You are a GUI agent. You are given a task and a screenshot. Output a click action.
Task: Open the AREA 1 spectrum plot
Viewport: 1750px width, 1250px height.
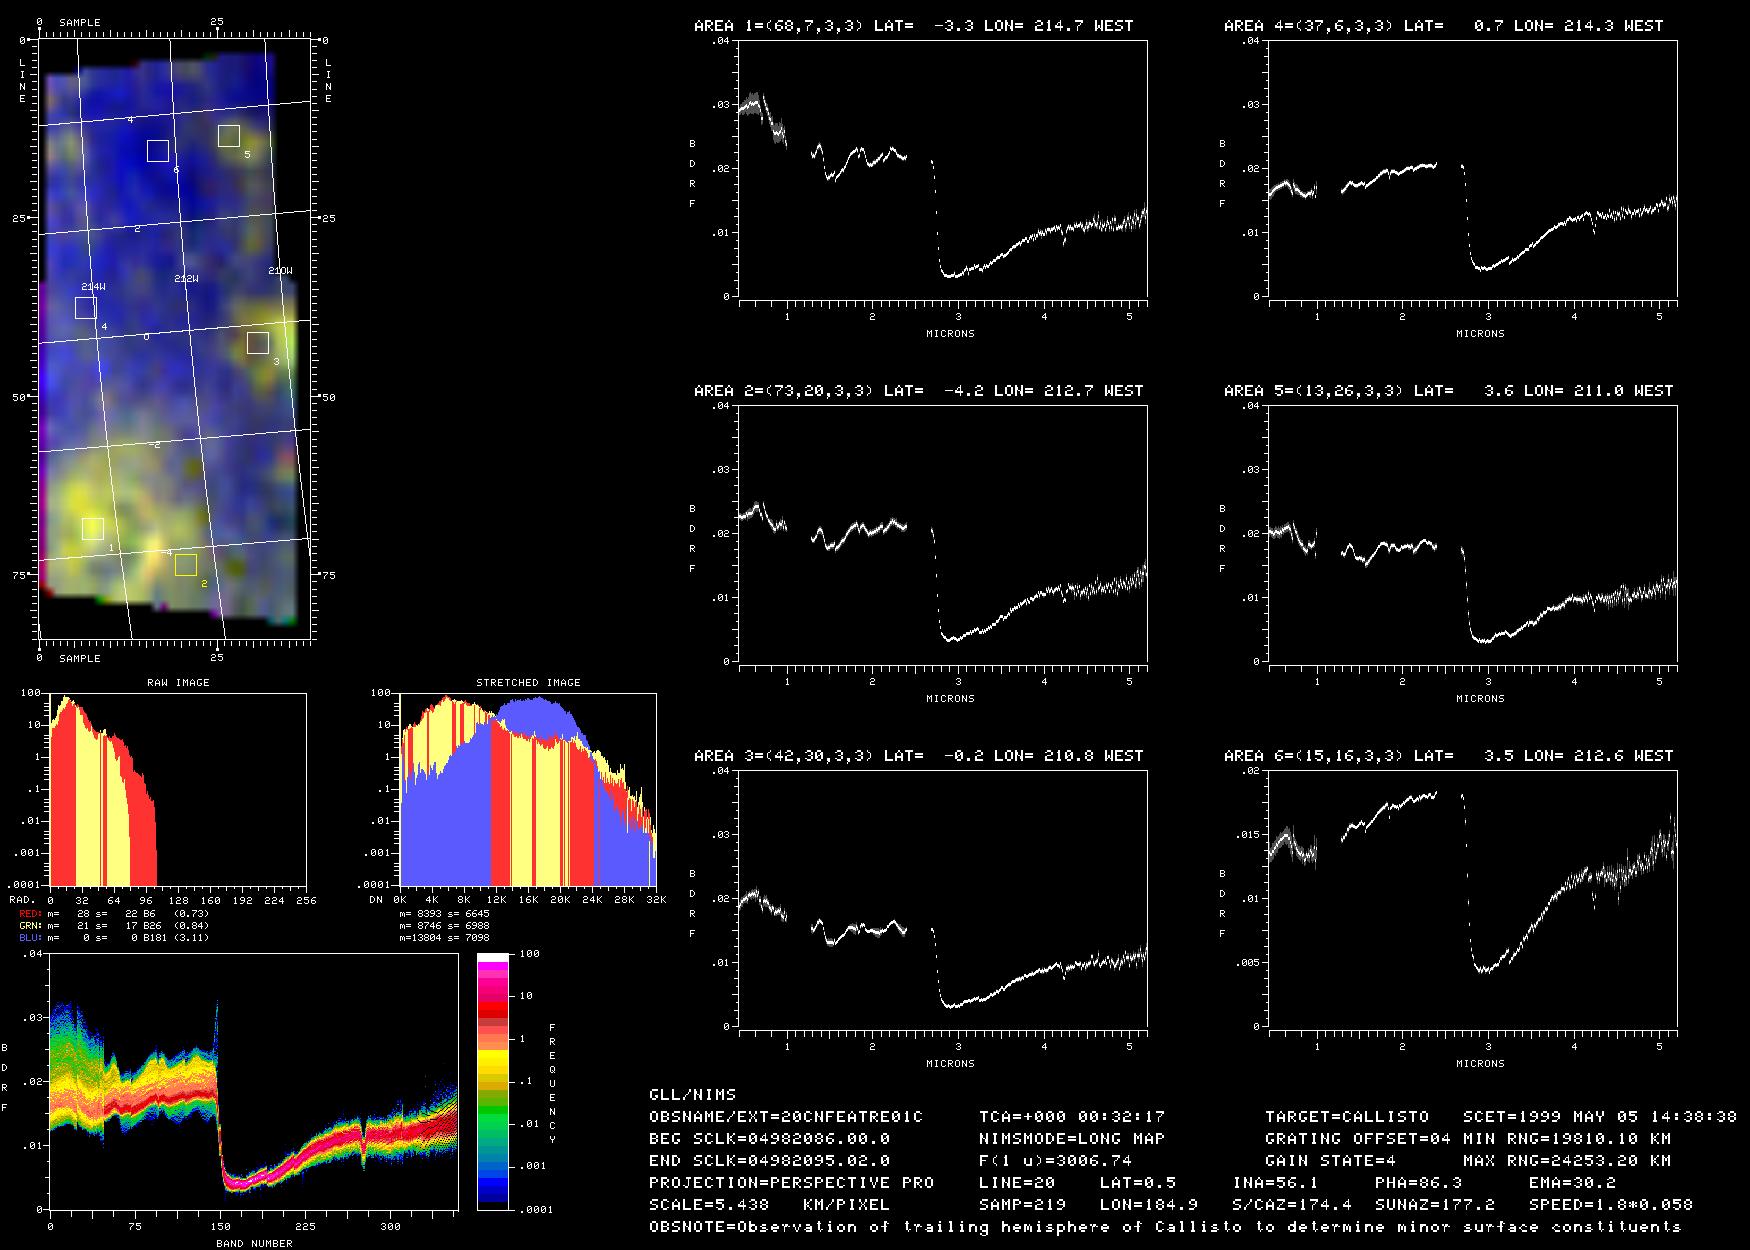[x=942, y=169]
